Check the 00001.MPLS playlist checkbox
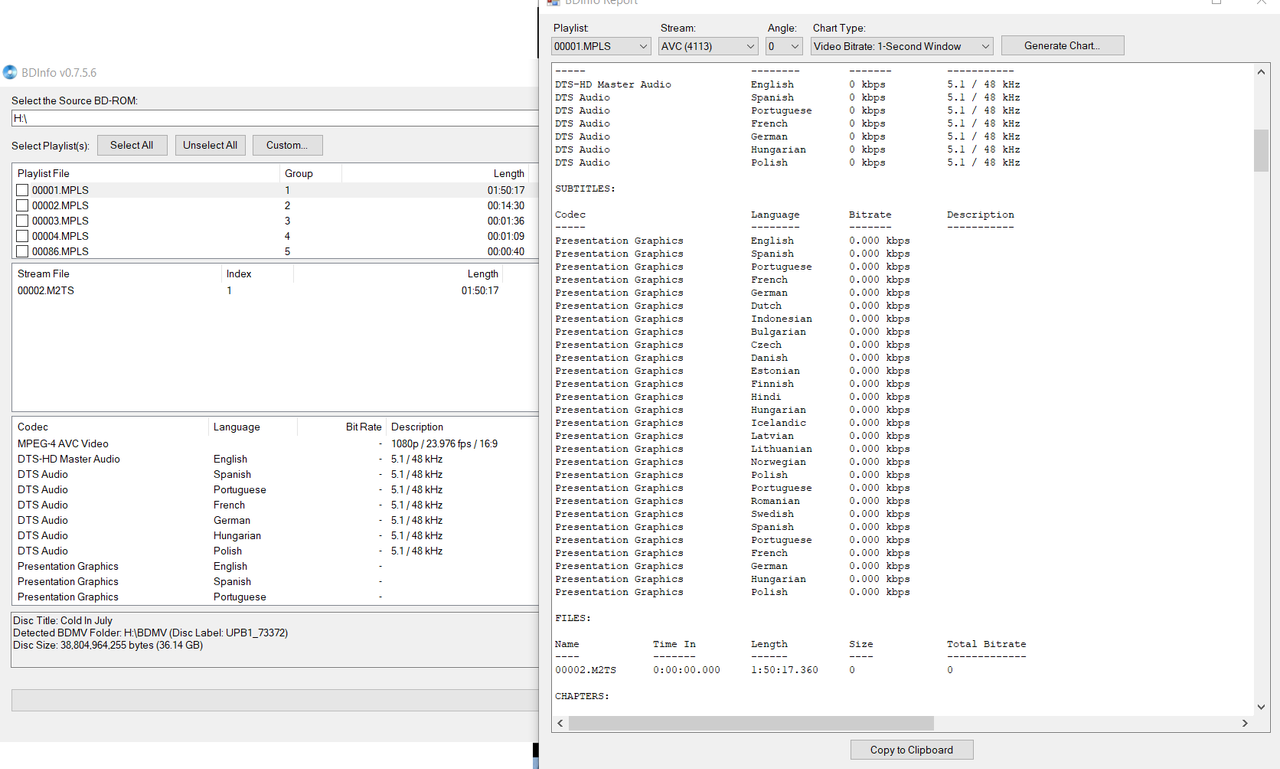 (x=22, y=190)
